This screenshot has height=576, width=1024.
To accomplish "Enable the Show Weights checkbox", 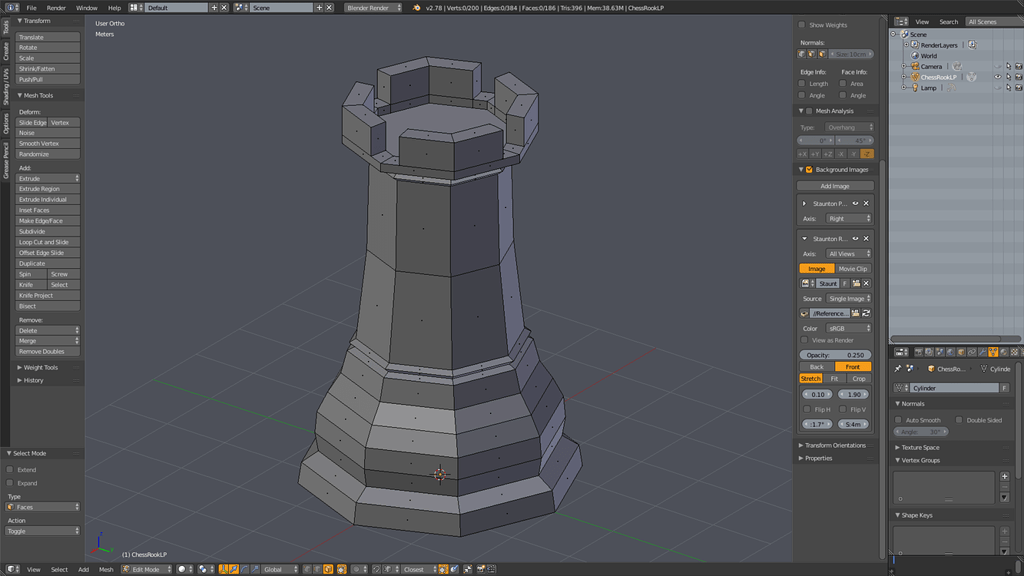I will (x=801, y=26).
